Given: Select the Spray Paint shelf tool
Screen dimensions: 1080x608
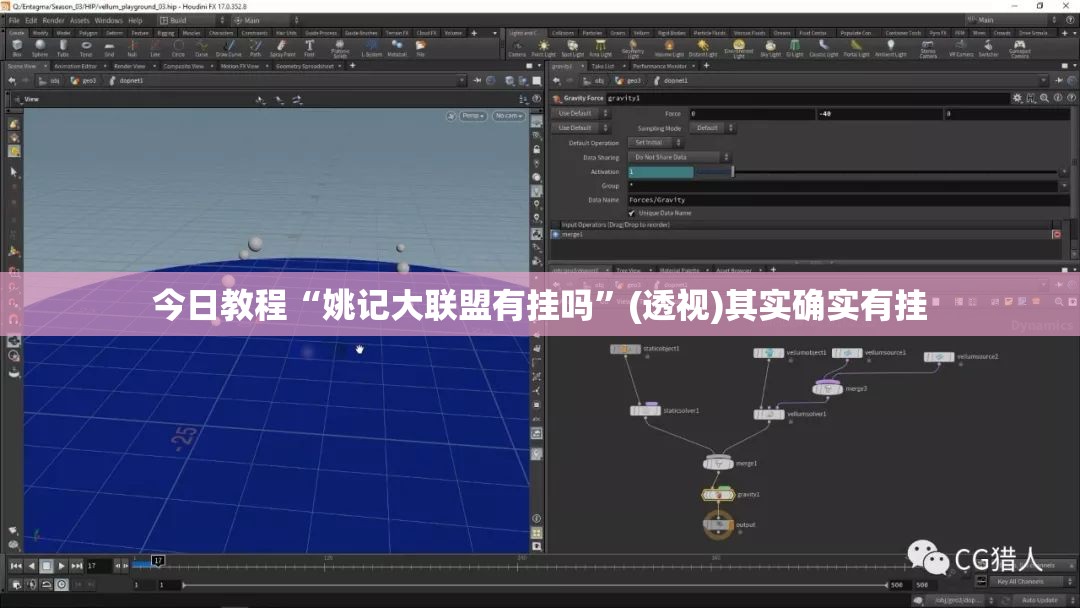Looking at the screenshot, I should pyautogui.click(x=282, y=48).
